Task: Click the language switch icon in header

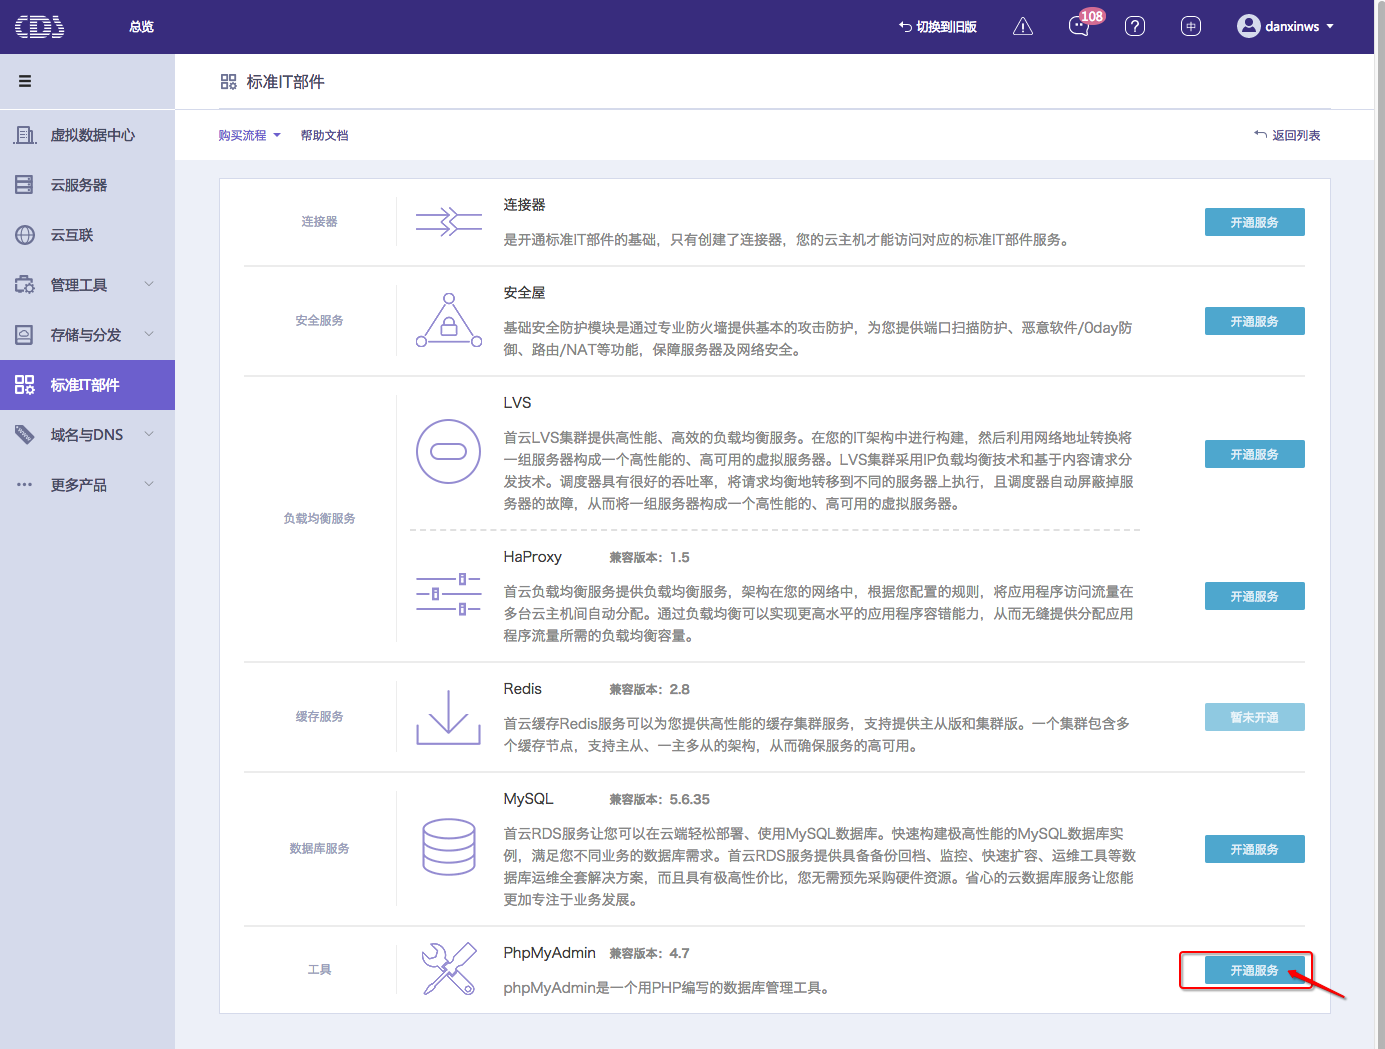Action: (x=1190, y=27)
